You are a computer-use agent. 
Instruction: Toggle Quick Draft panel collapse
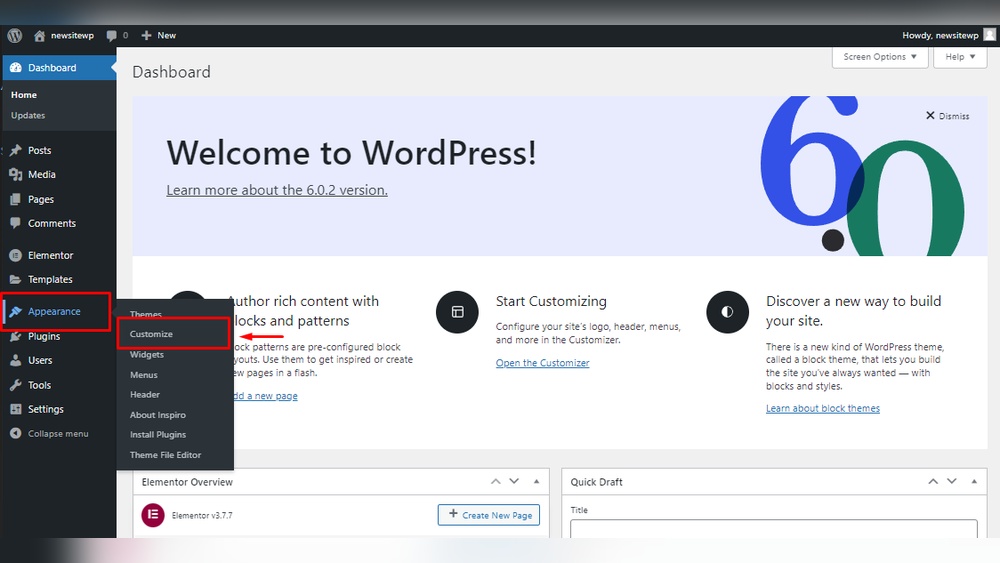(974, 482)
